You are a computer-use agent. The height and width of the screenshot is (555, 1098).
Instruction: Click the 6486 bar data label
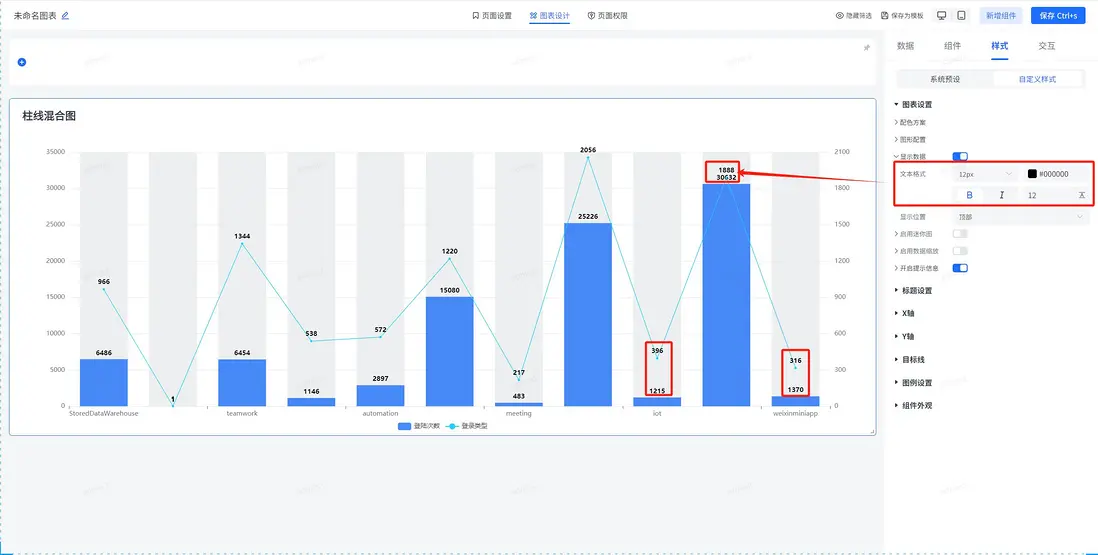[x=104, y=353]
